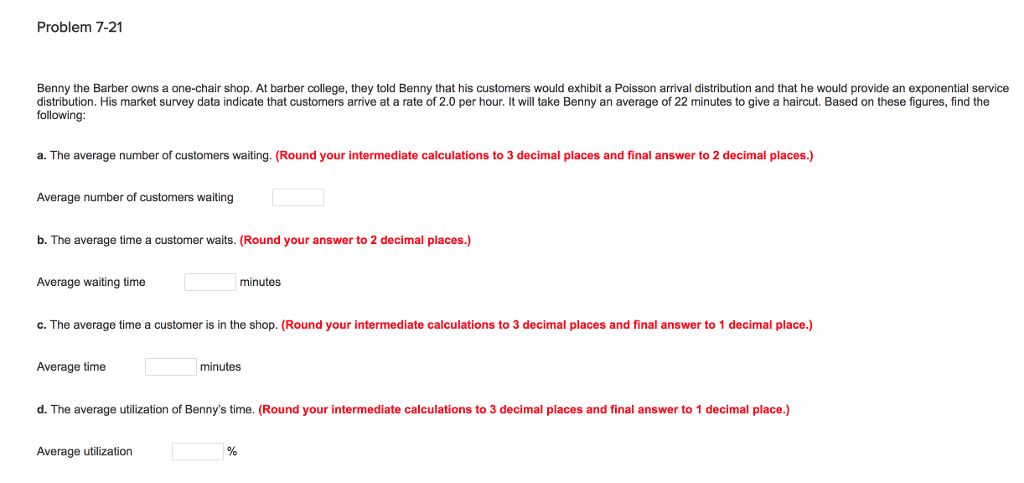
Task: Select part d question about Benny's utilization
Action: click(146, 409)
